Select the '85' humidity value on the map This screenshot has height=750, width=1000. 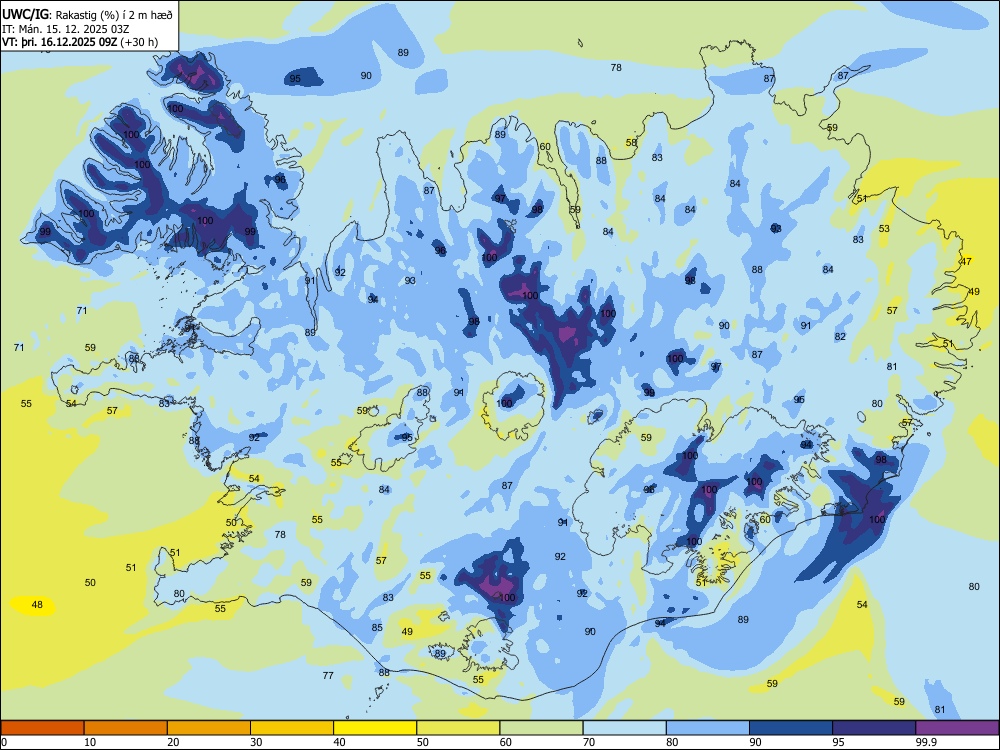pos(377,628)
